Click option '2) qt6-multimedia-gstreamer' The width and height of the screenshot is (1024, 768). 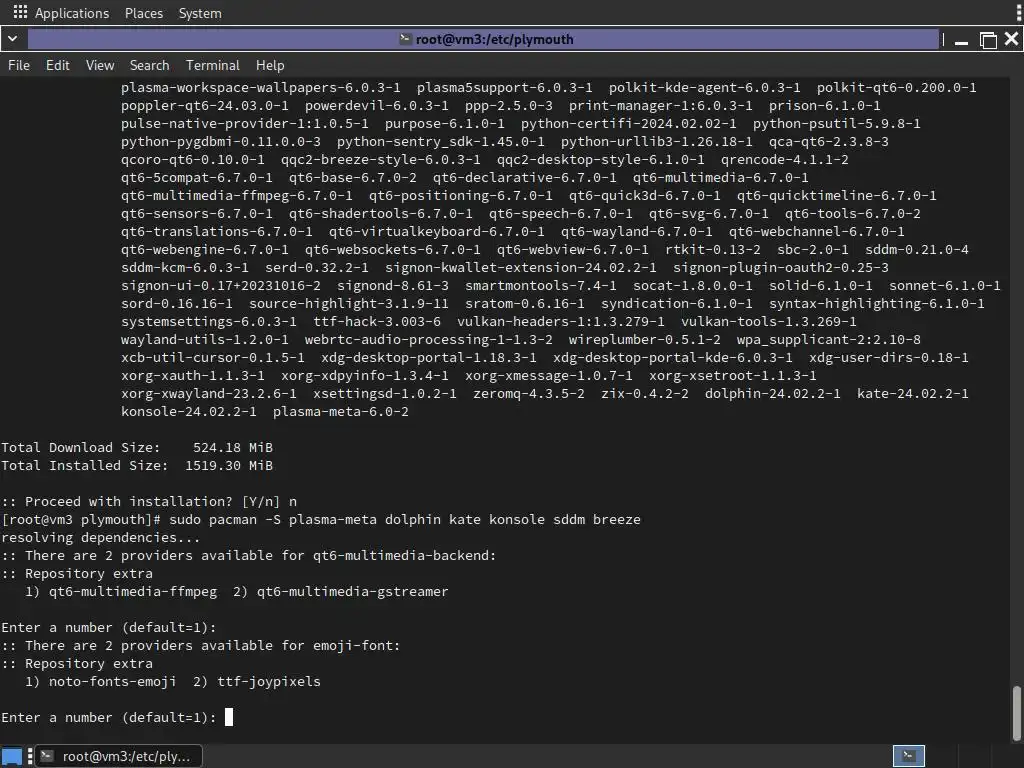pyautogui.click(x=341, y=592)
